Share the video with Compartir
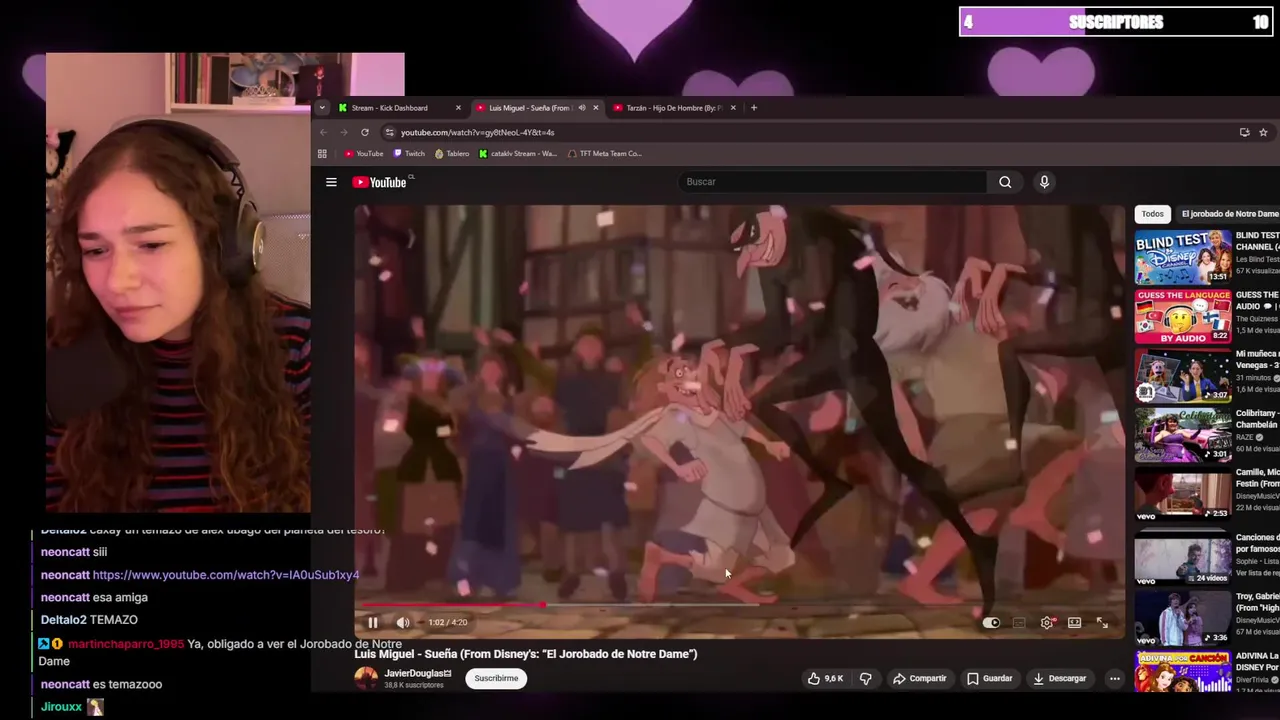 (919, 678)
